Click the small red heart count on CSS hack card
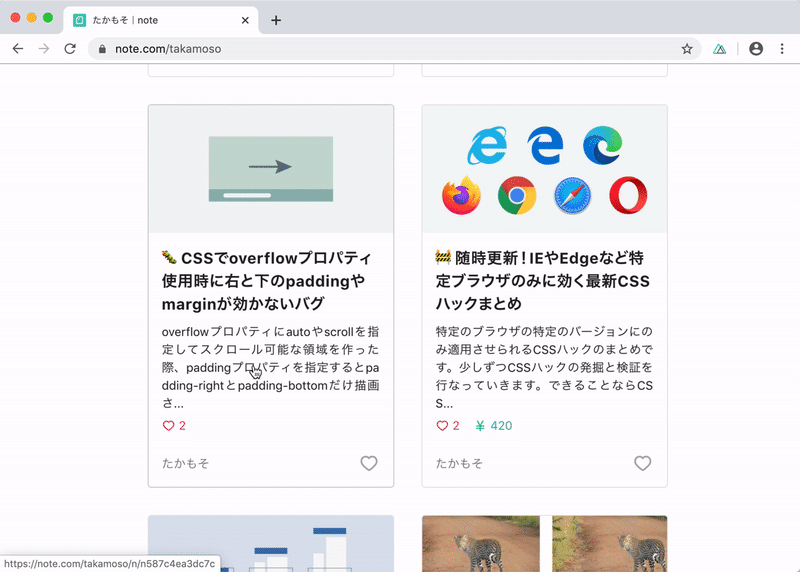Image resolution: width=800 pixels, height=572 pixels. tap(447, 426)
